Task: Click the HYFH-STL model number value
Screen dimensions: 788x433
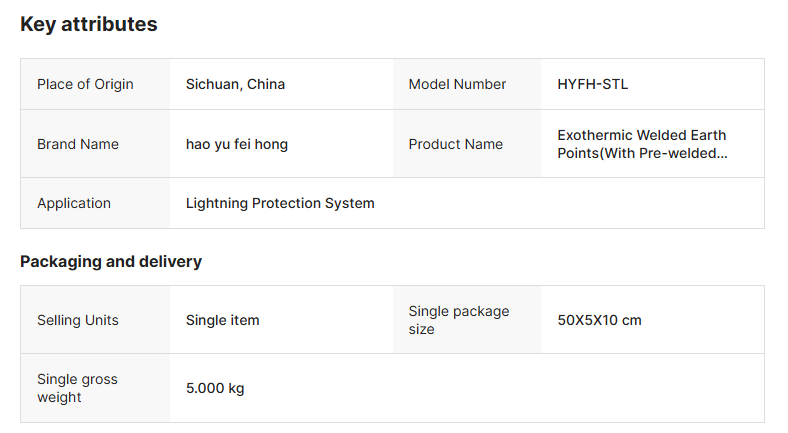Action: (593, 84)
